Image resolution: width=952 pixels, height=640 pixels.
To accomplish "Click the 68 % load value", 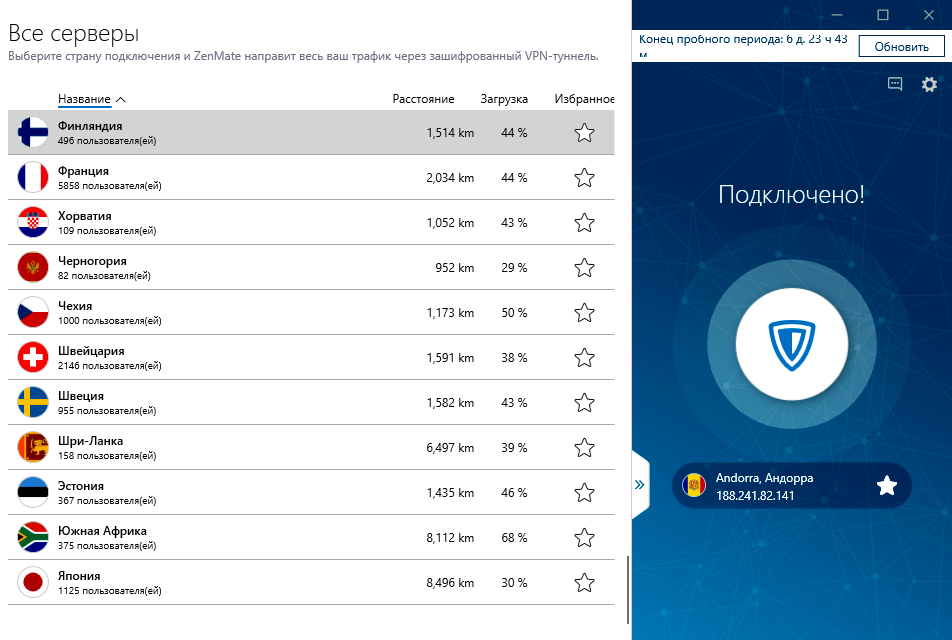I will point(514,537).
